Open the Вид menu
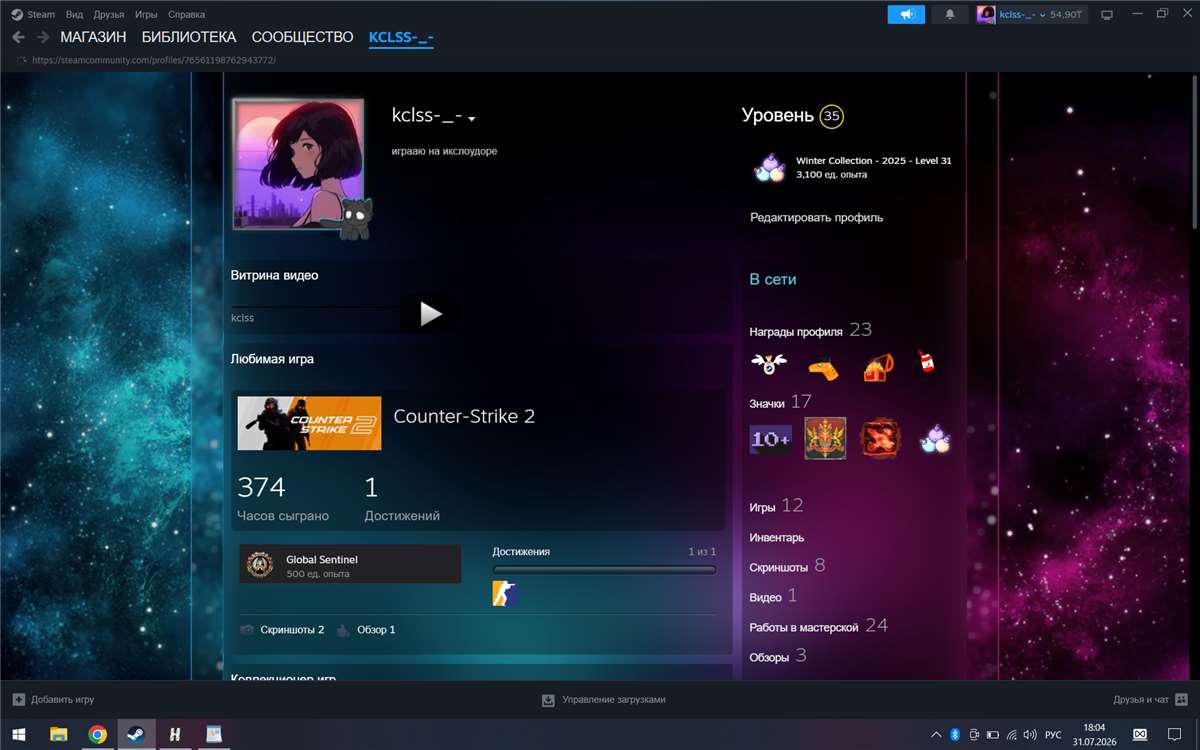The width and height of the screenshot is (1200, 750). click(74, 15)
